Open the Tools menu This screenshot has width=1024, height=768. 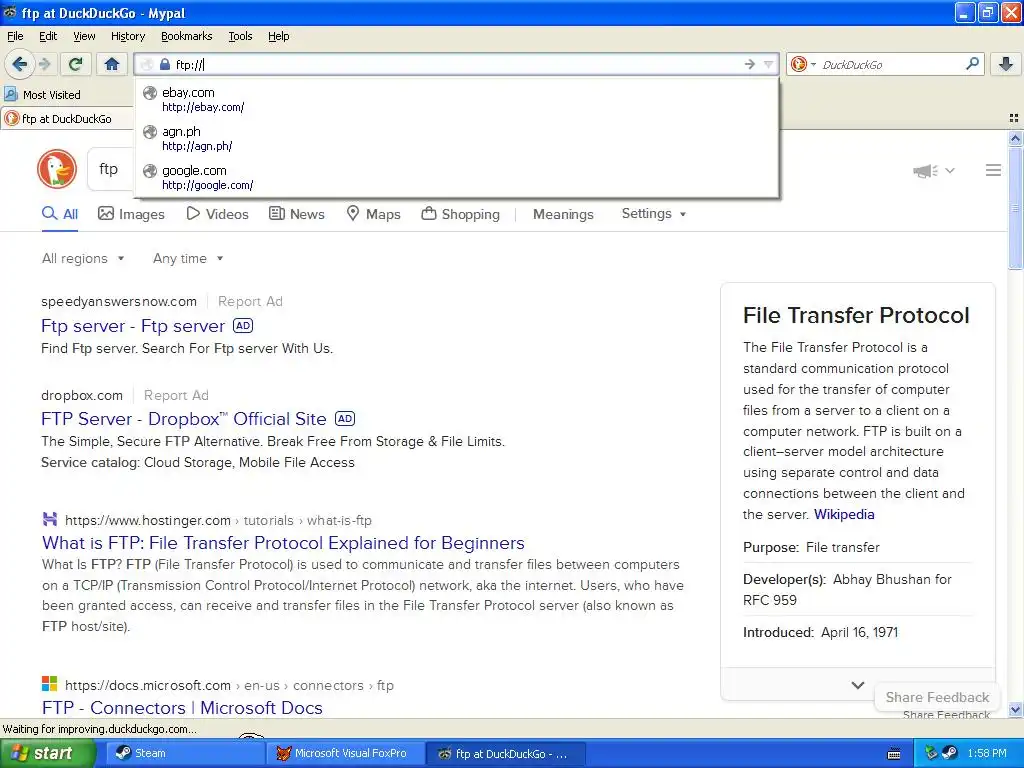[240, 36]
